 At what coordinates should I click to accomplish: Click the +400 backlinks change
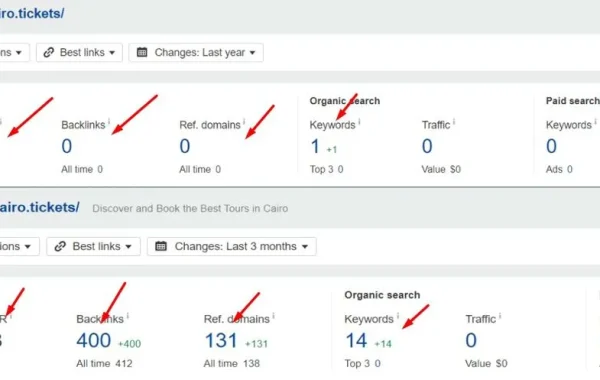tap(129, 344)
